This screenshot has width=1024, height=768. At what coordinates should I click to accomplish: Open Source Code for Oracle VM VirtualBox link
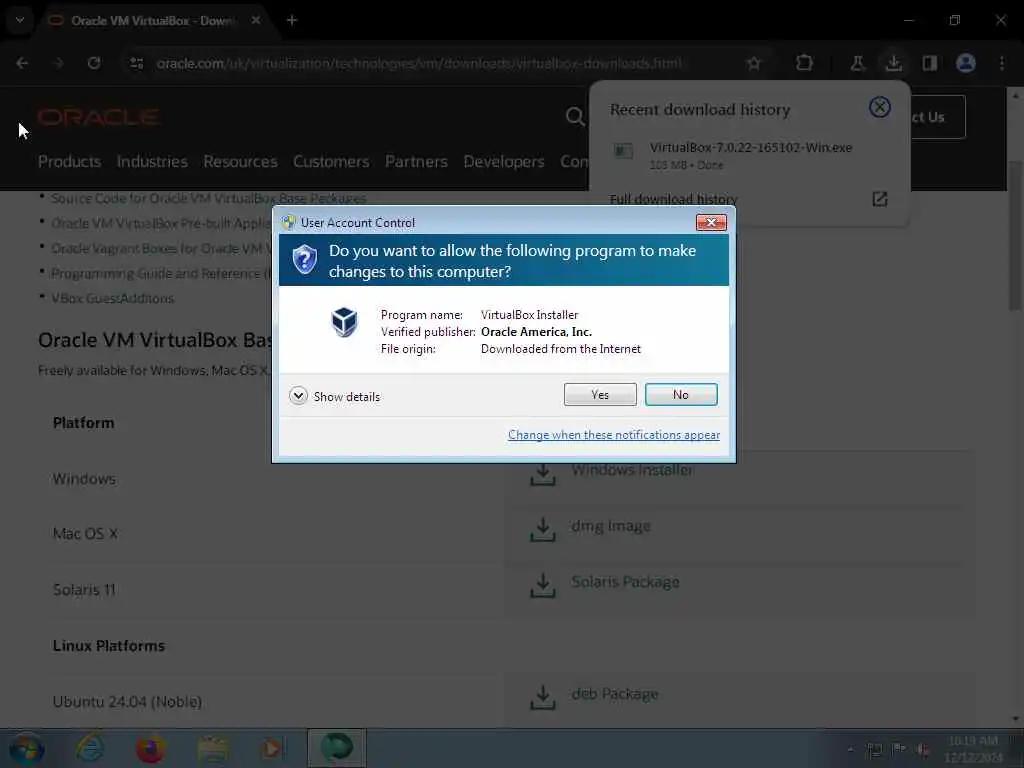click(x=208, y=198)
